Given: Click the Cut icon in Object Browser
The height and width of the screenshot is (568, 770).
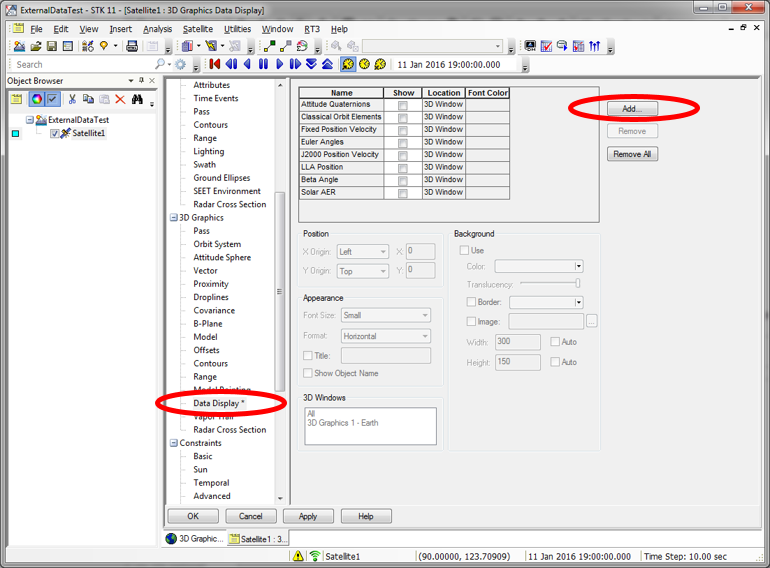Looking at the screenshot, I should click(72, 99).
